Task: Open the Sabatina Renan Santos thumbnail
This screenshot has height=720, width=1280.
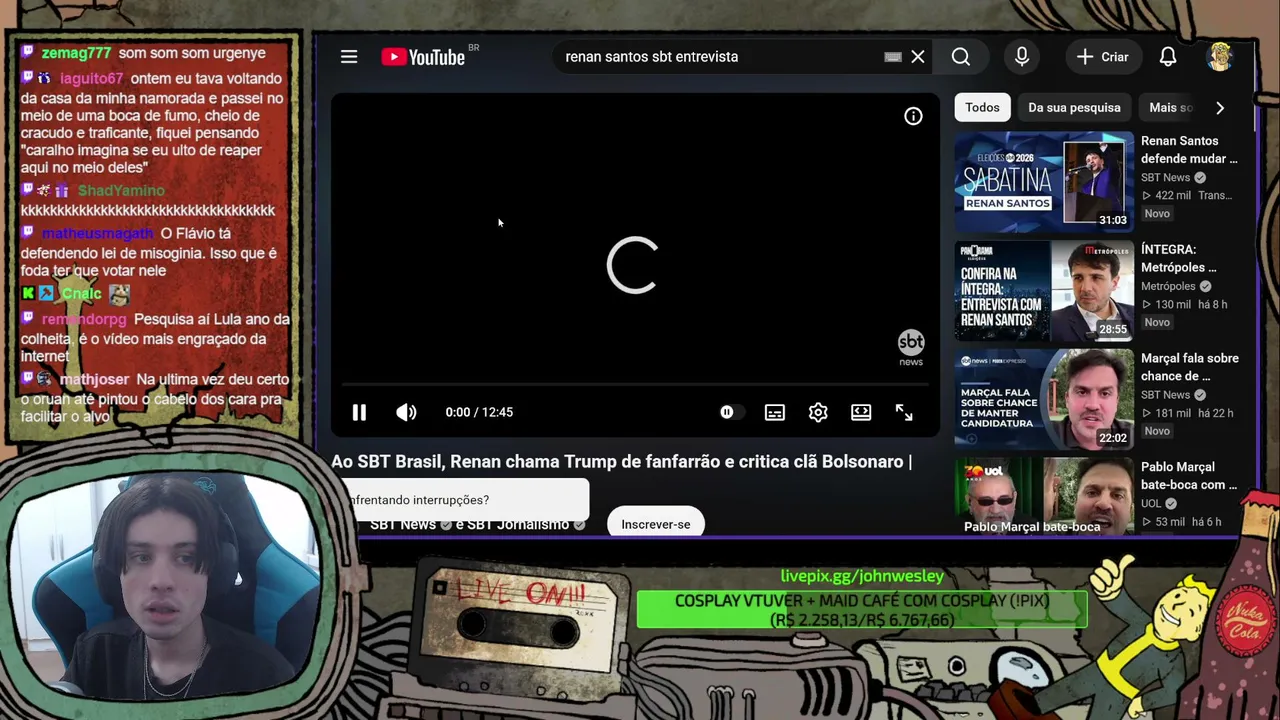Action: click(x=1044, y=182)
